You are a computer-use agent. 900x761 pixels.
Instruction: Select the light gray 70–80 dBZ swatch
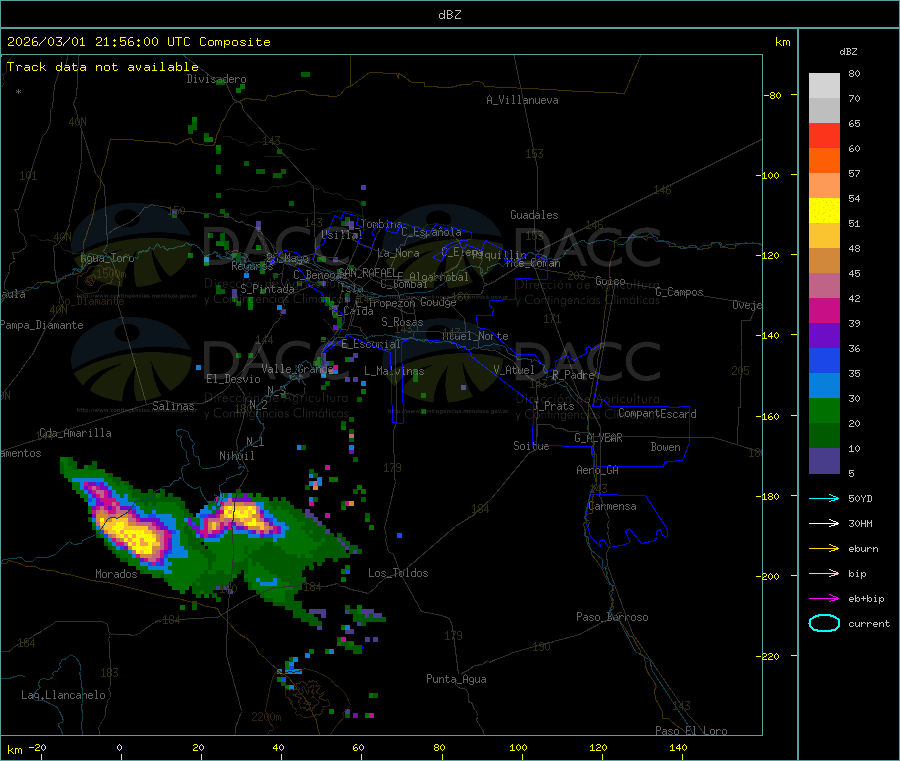coord(824,86)
